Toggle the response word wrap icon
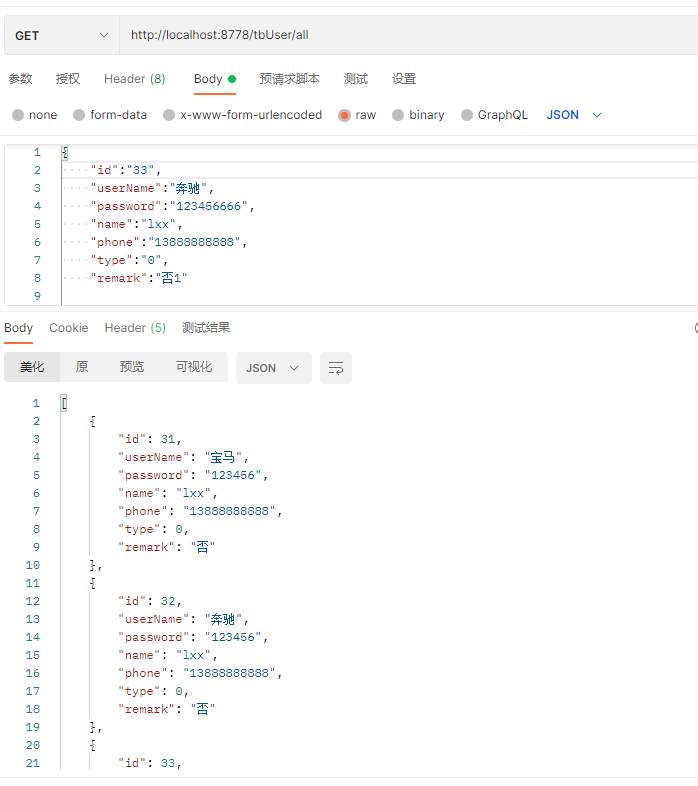 click(x=336, y=368)
